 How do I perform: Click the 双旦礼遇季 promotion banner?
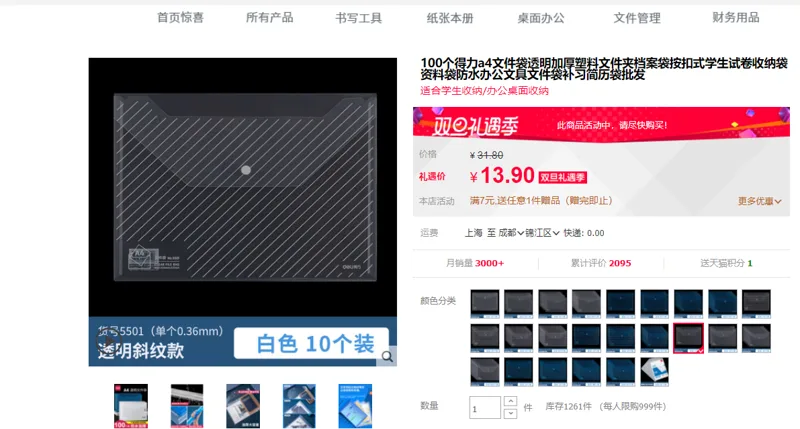tap(601, 123)
